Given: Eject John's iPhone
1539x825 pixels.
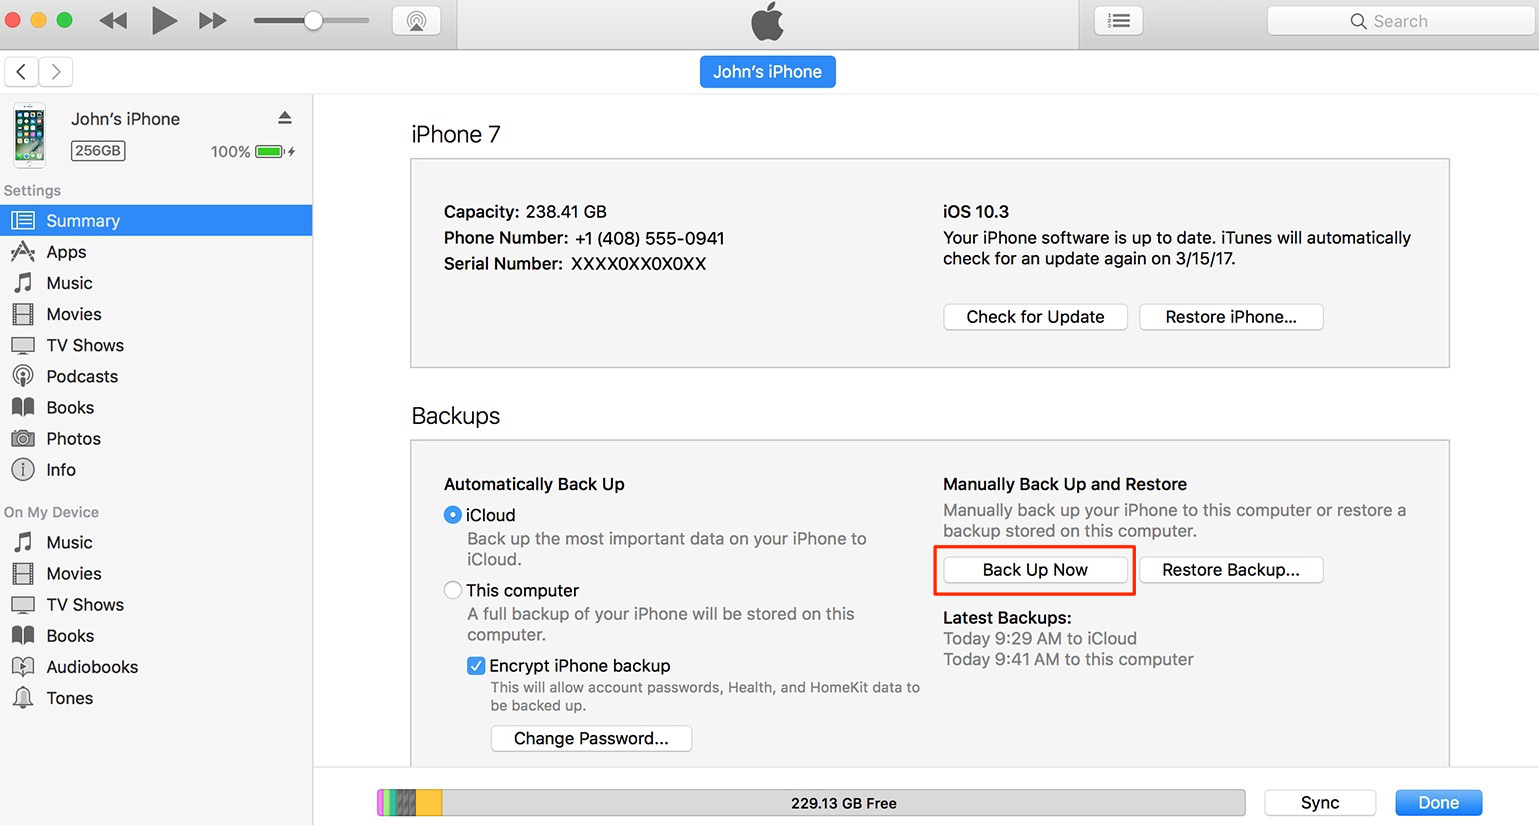Looking at the screenshot, I should (285, 118).
